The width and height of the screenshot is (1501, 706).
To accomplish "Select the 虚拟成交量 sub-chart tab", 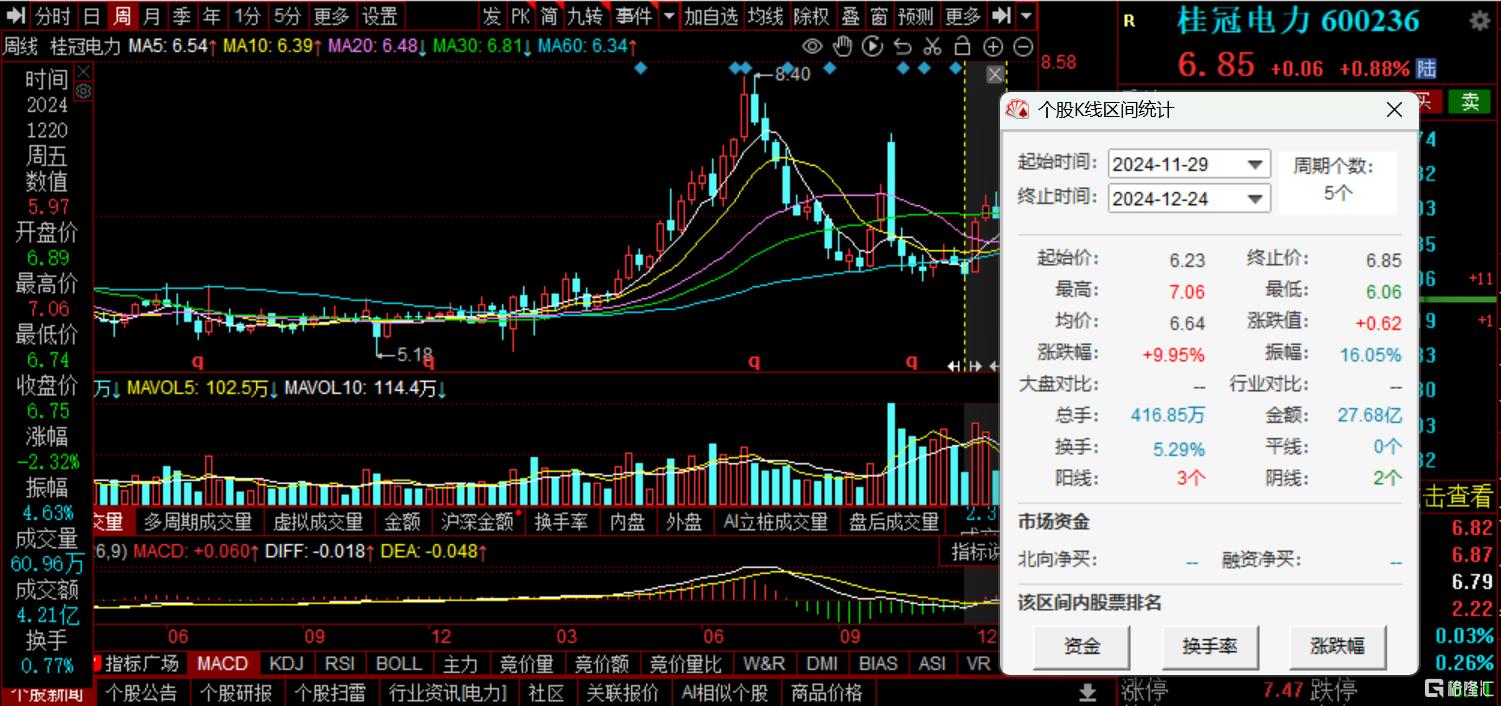I will (x=318, y=521).
